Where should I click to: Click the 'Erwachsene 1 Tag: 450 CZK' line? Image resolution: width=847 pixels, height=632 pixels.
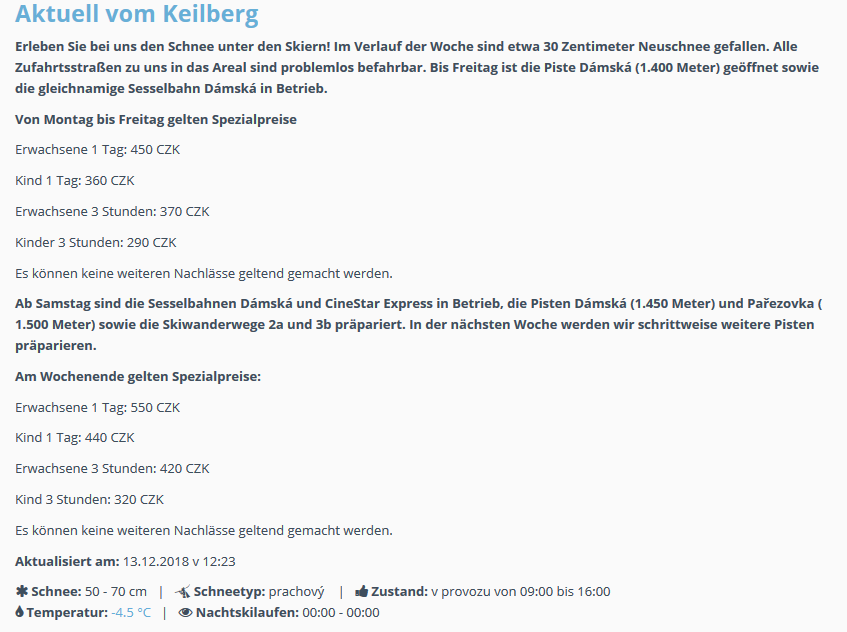pos(98,150)
